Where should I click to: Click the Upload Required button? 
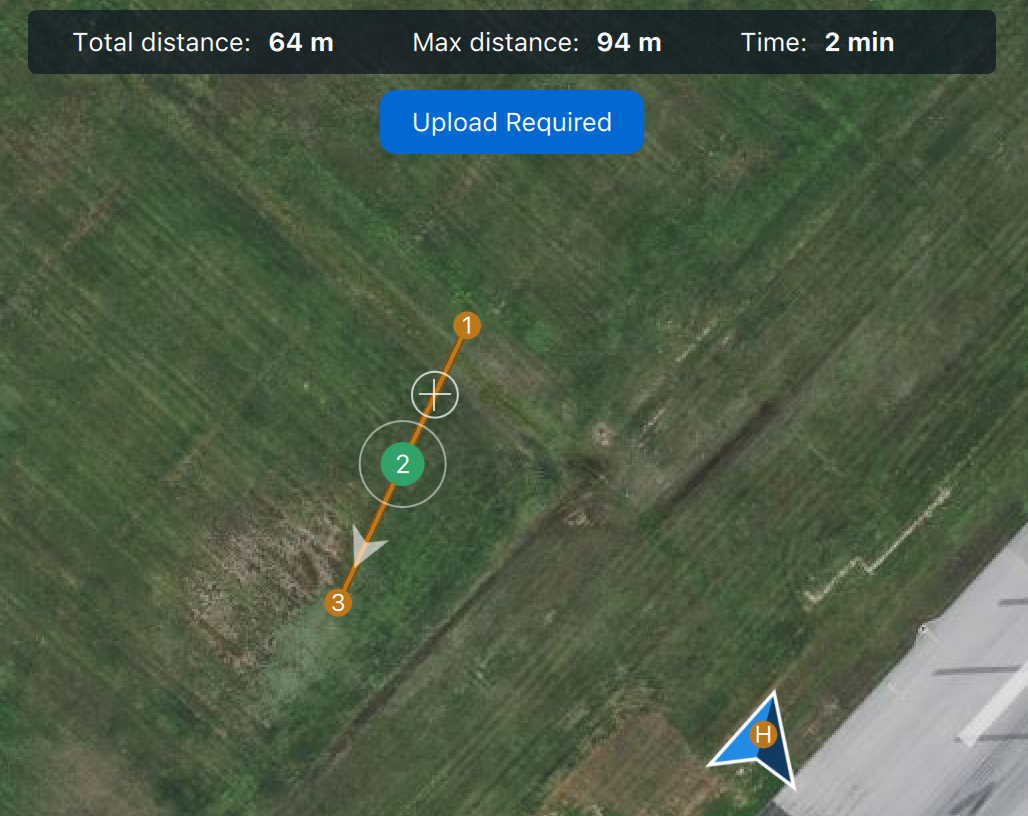point(511,122)
